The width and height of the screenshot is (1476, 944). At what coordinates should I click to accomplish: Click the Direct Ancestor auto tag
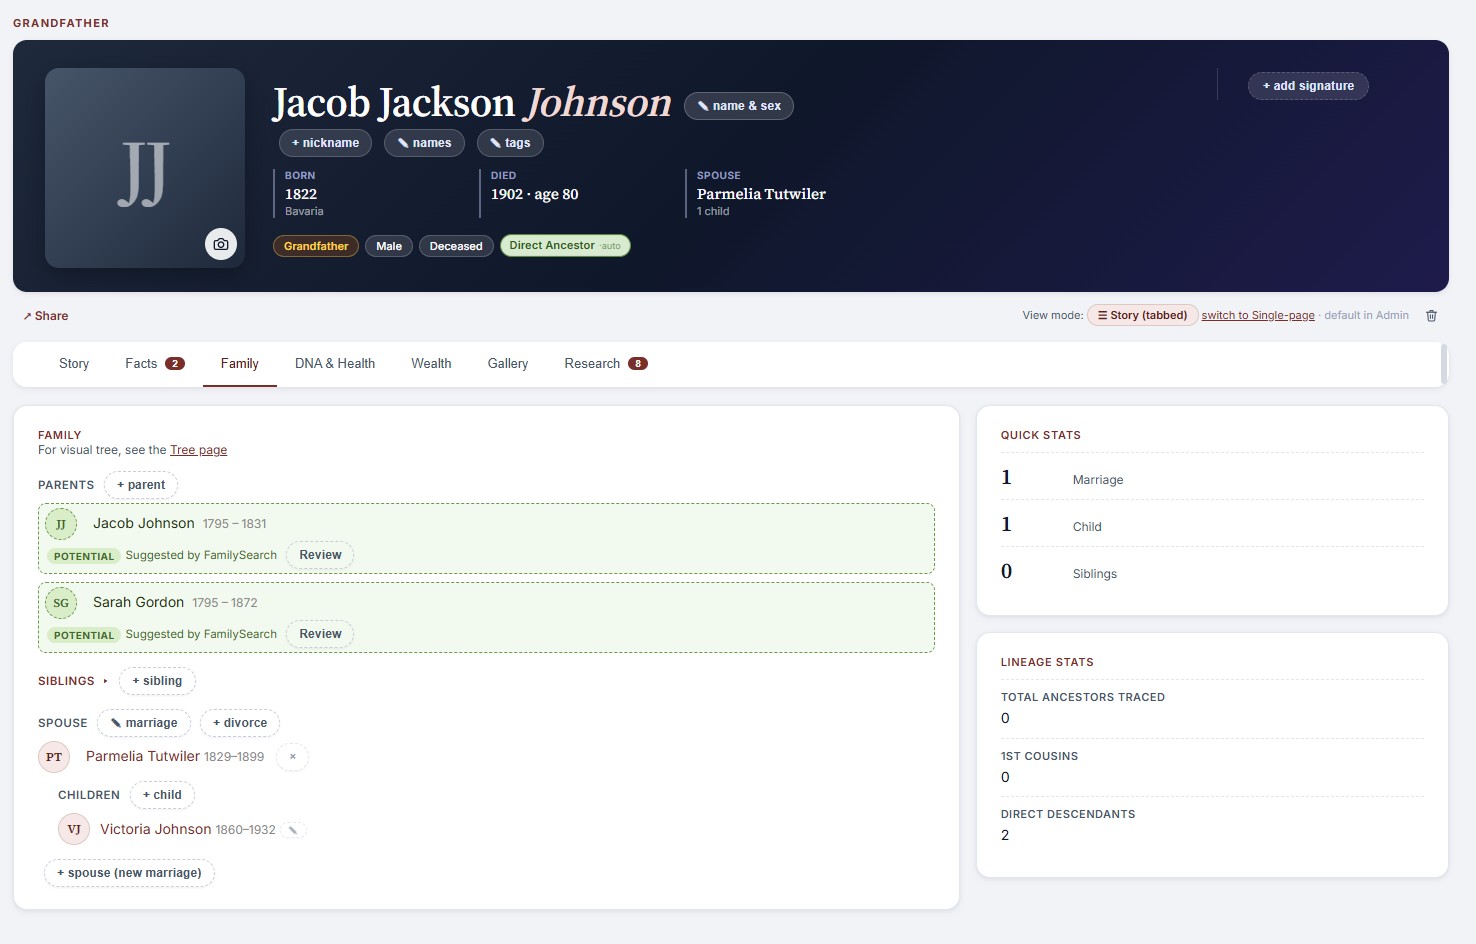coord(565,246)
